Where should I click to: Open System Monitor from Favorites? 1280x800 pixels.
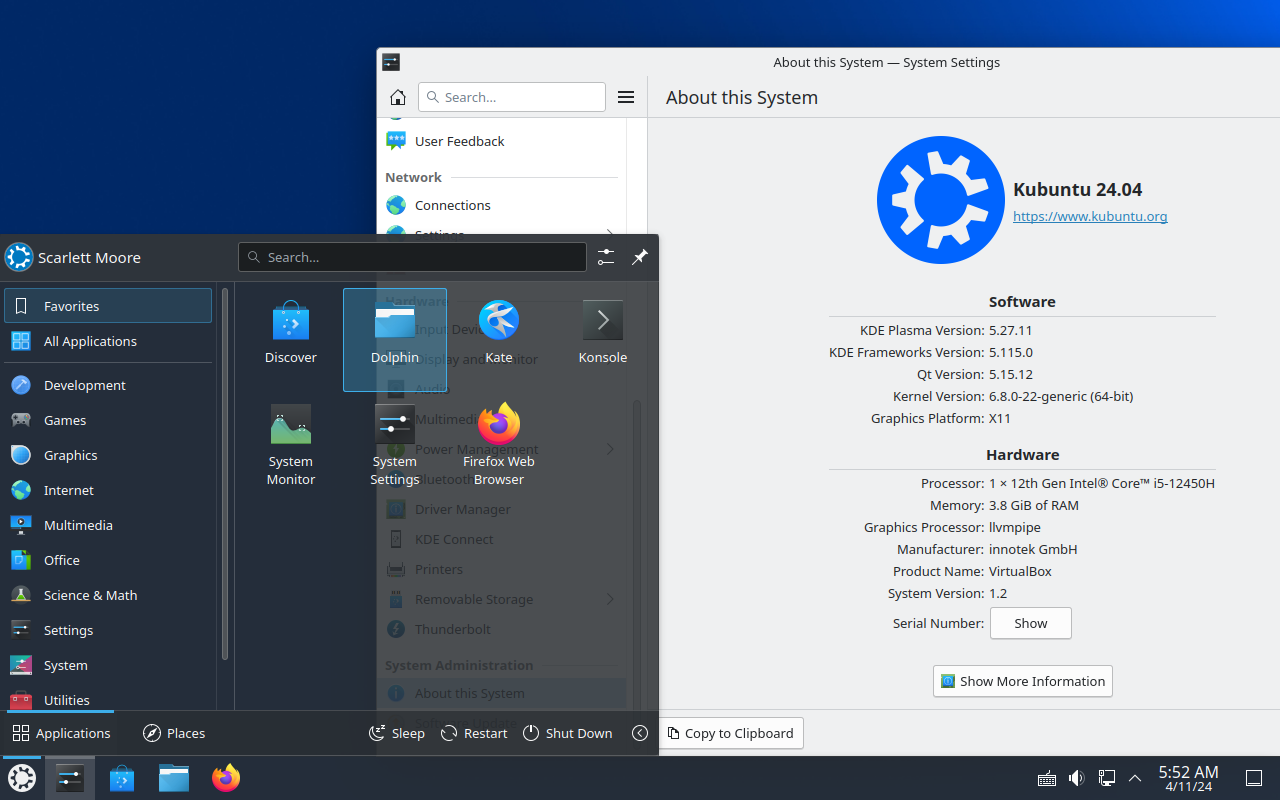click(291, 444)
